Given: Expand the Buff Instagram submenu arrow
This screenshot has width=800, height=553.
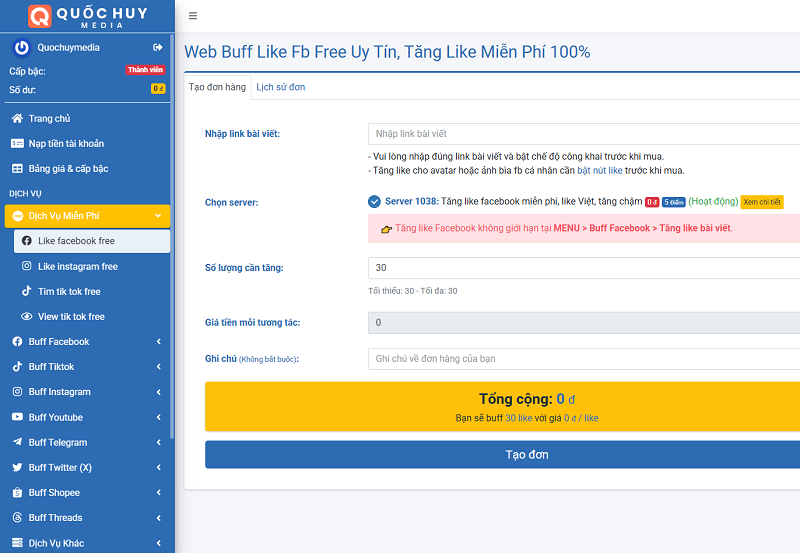Looking at the screenshot, I should (x=159, y=392).
